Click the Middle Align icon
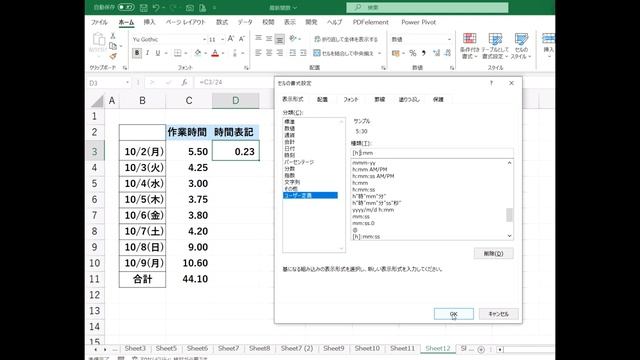 [x=269, y=38]
